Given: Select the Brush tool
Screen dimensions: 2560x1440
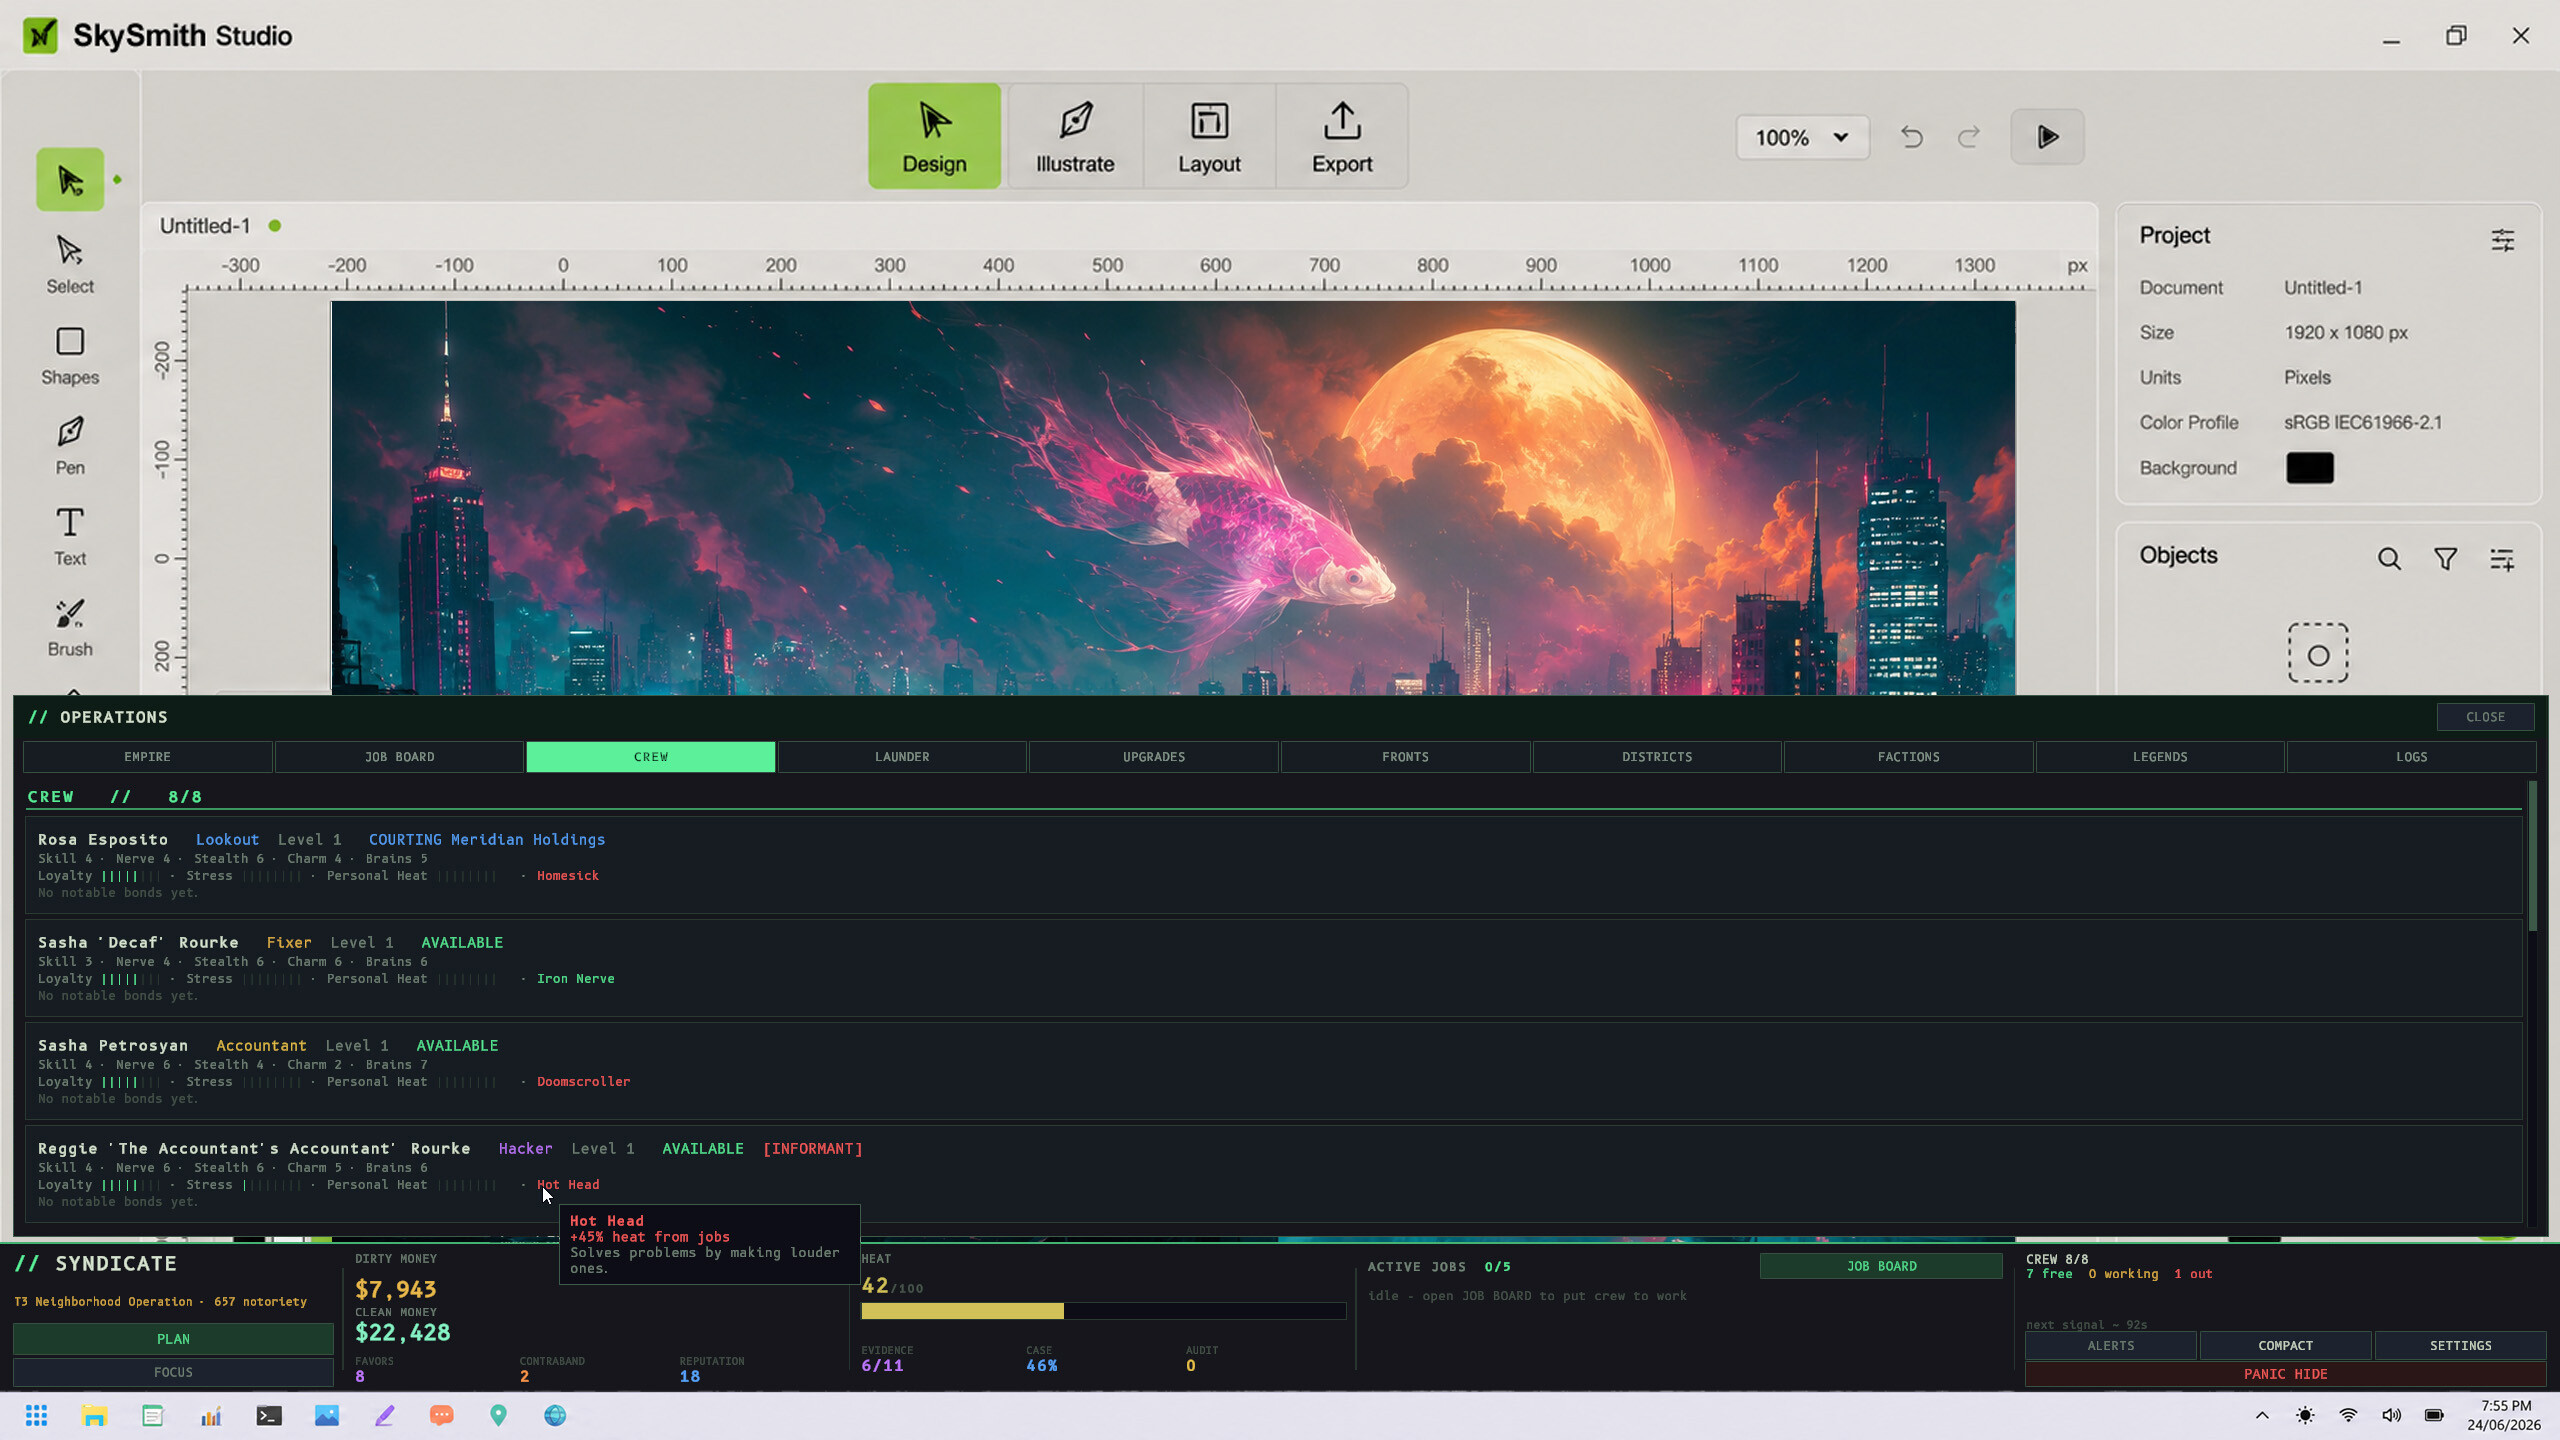Looking at the screenshot, I should (70, 628).
